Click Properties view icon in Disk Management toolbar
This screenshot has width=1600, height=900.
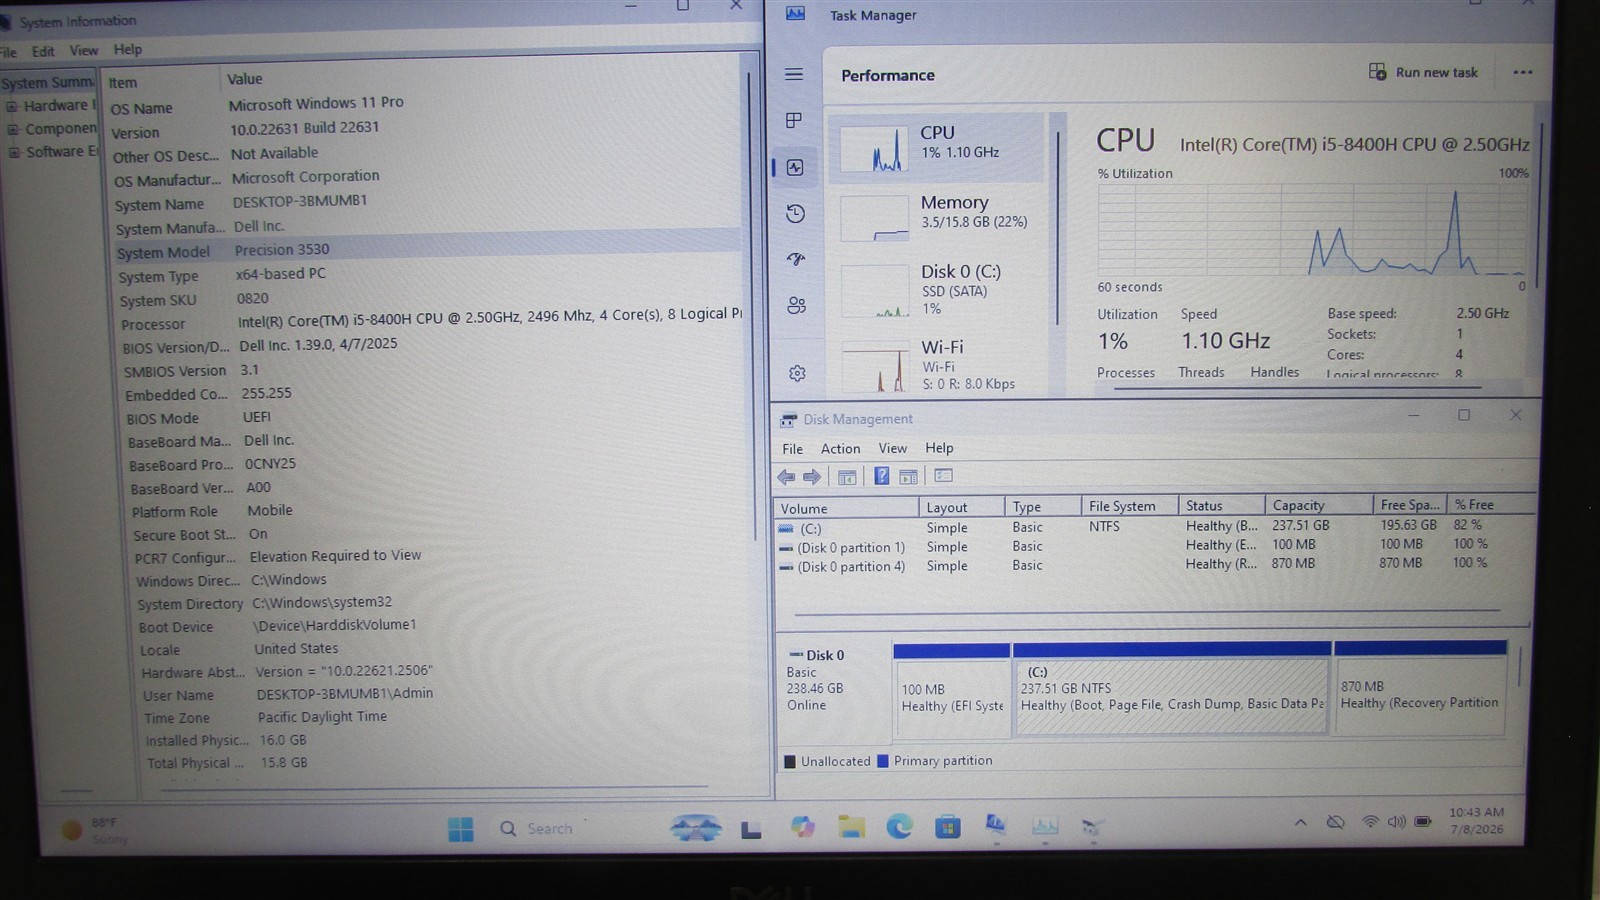pos(908,477)
